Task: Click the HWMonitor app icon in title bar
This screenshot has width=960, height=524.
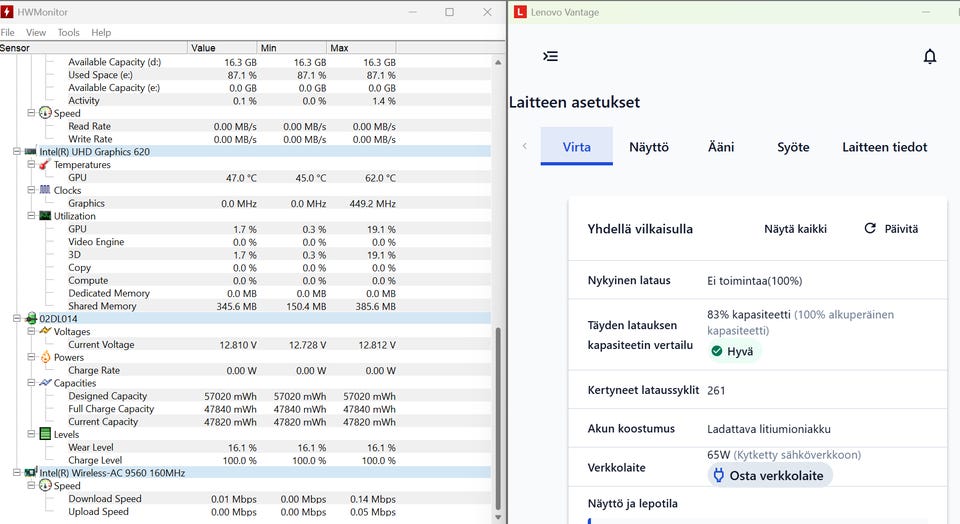Action: pyautogui.click(x=7, y=12)
